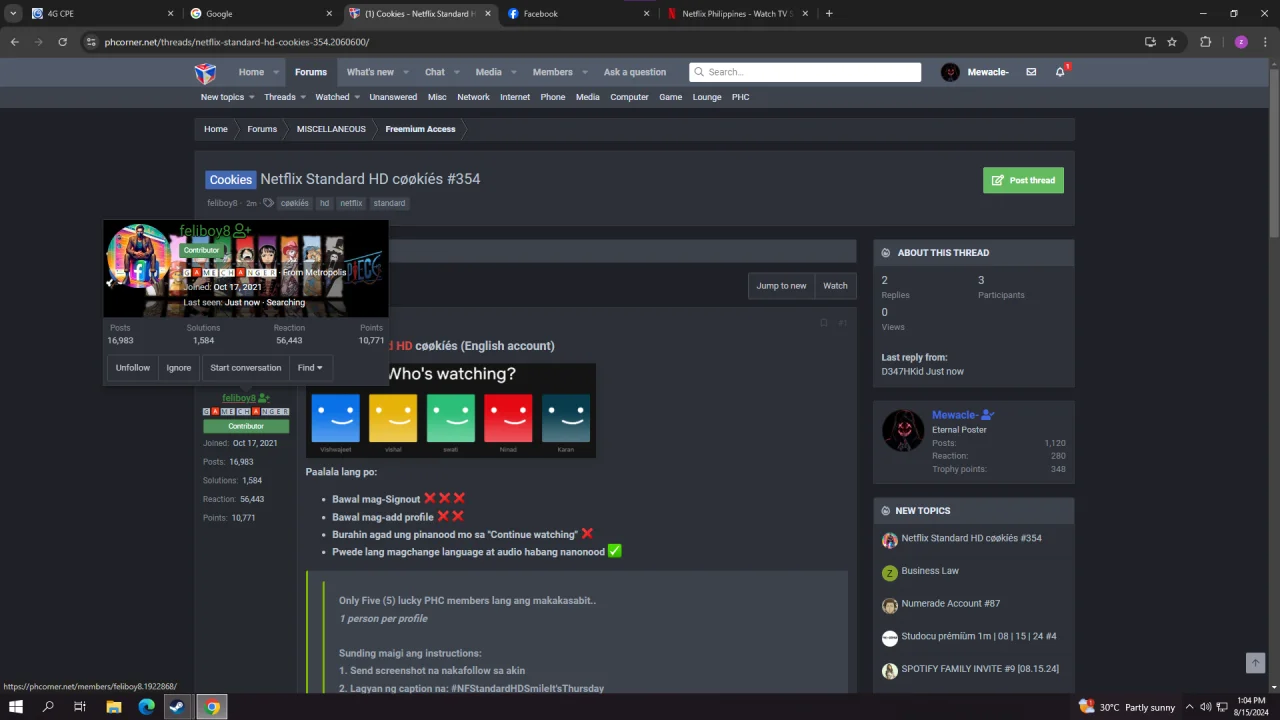View site information icon in address bar
The height and width of the screenshot is (720, 1280).
click(91, 42)
